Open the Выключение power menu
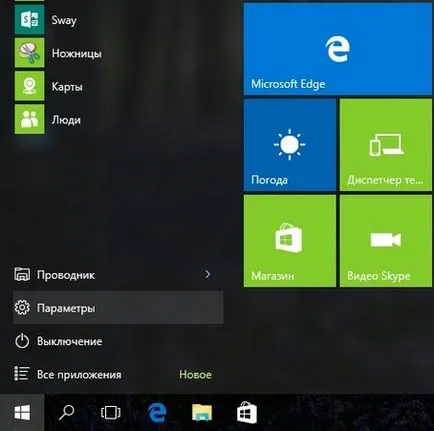The height and width of the screenshot is (431, 434). (x=118, y=341)
